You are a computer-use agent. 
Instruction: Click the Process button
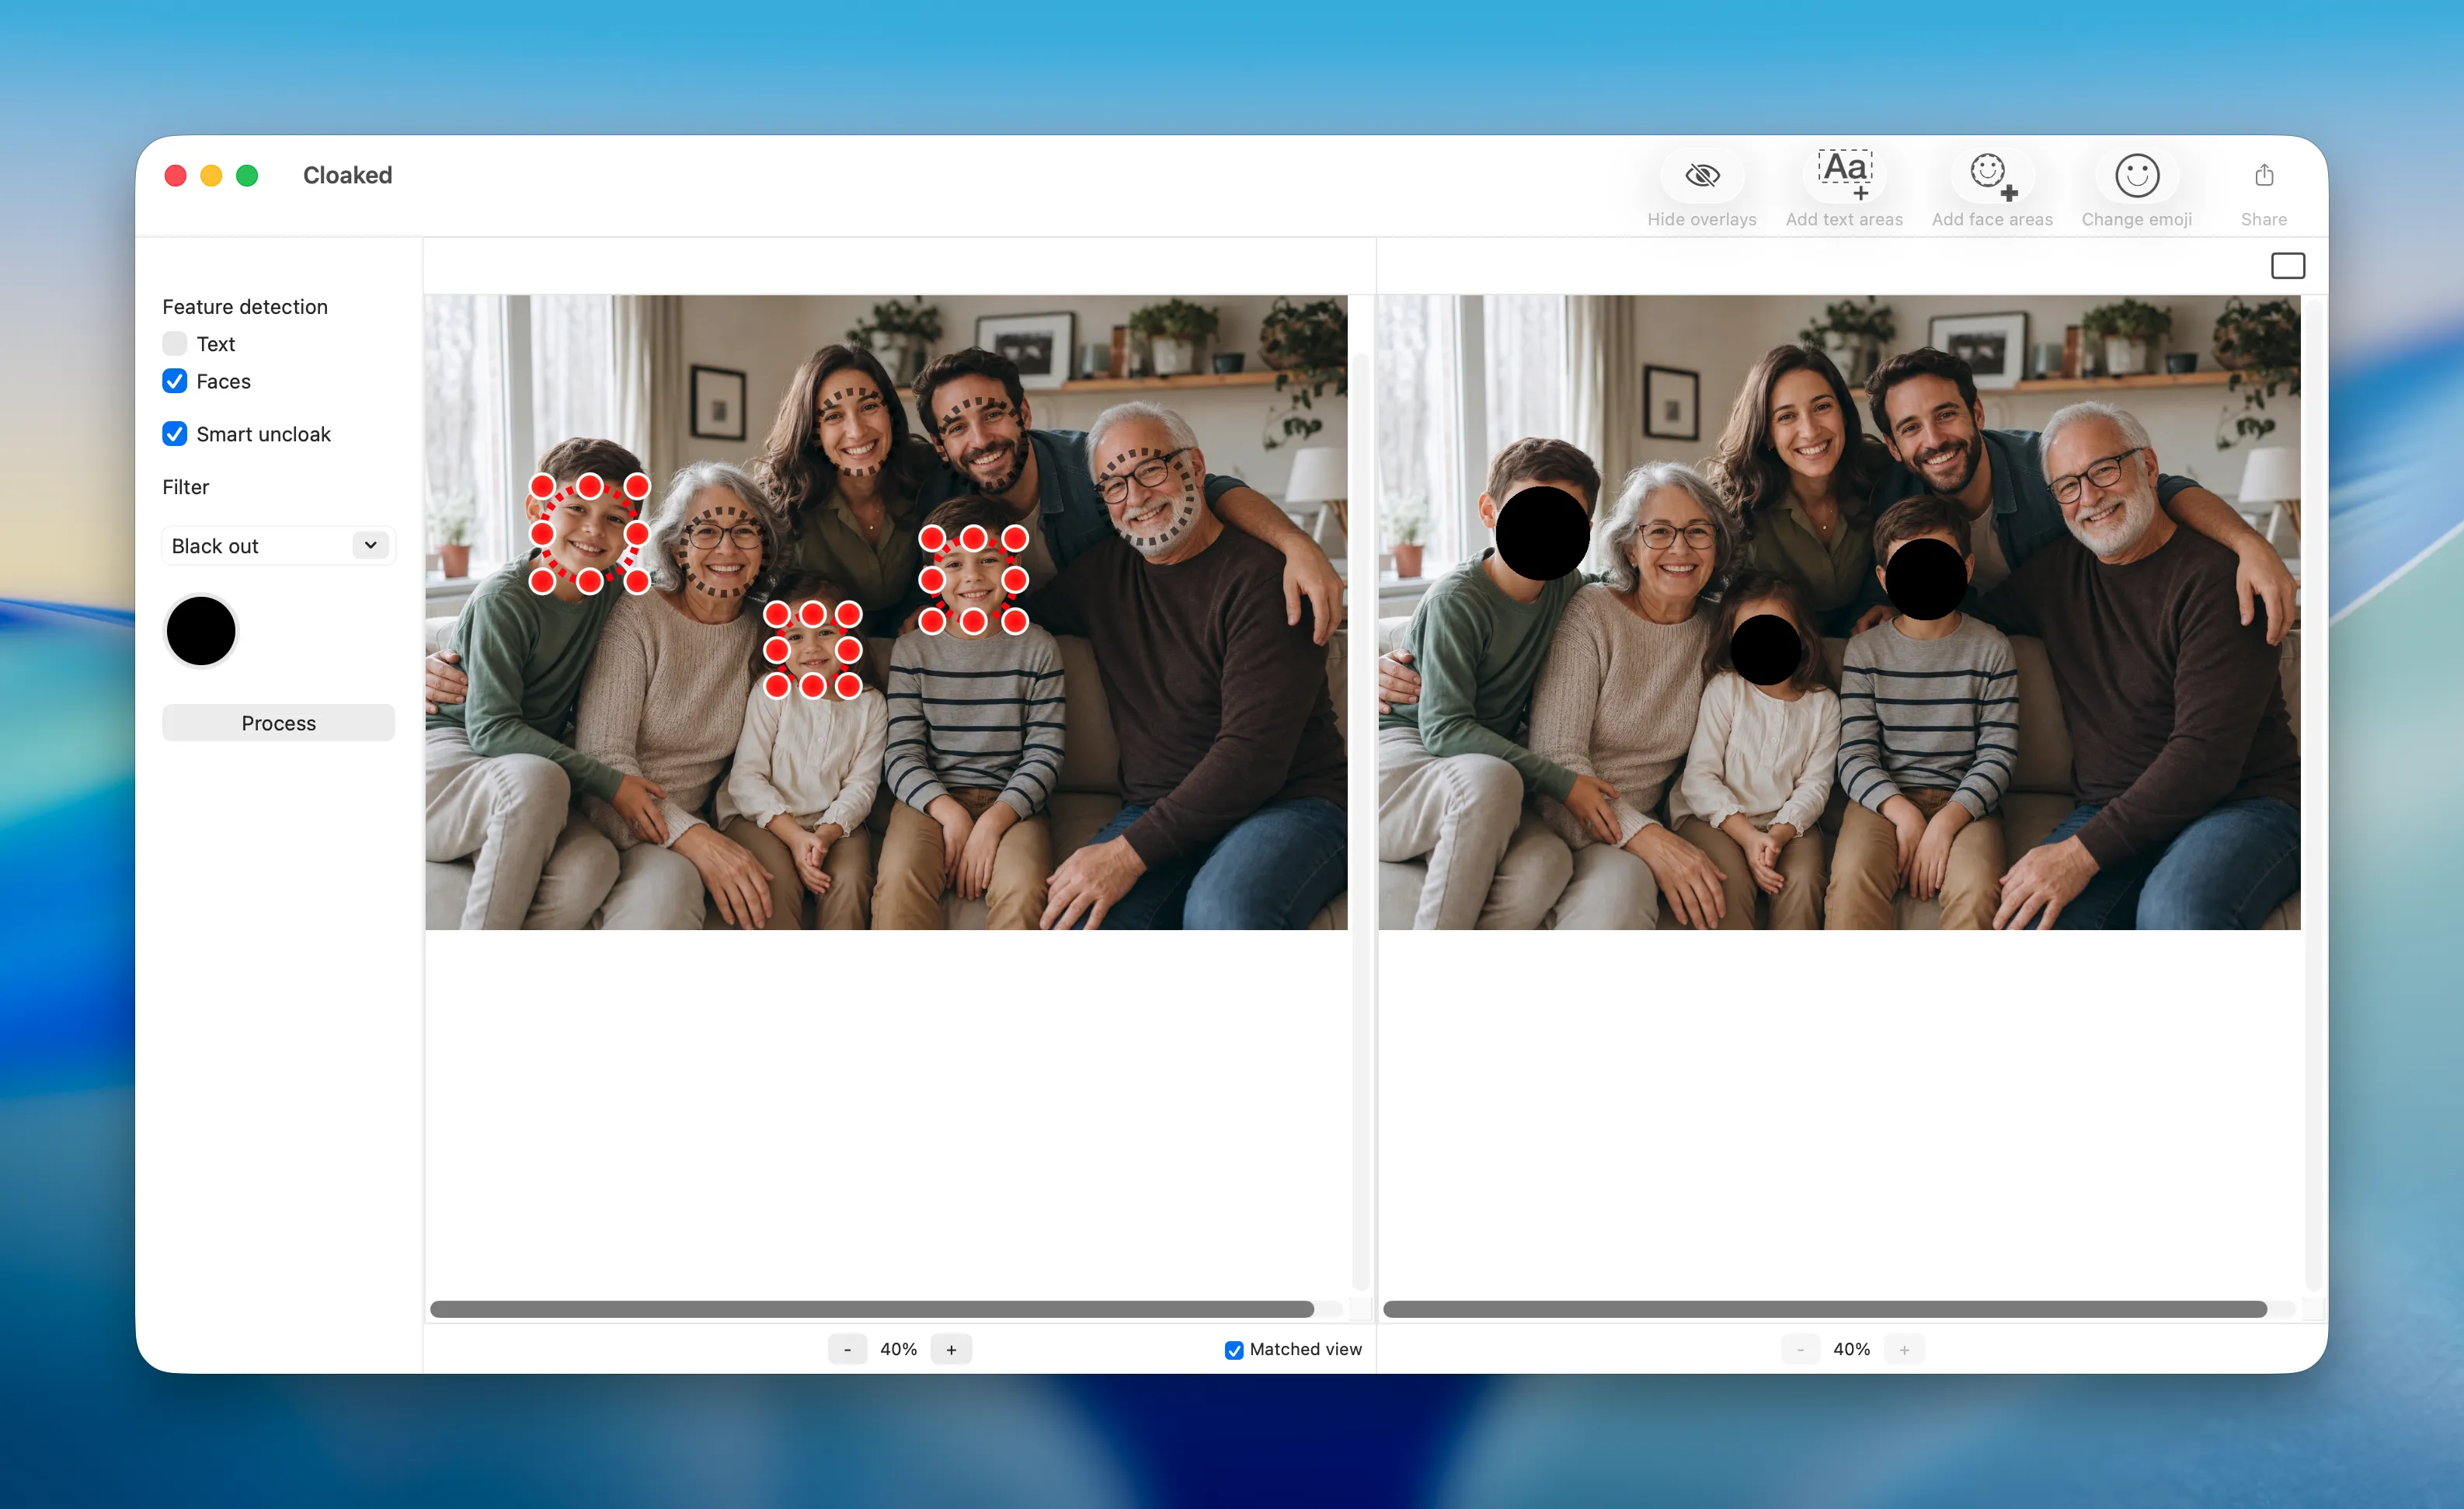[x=278, y=723]
